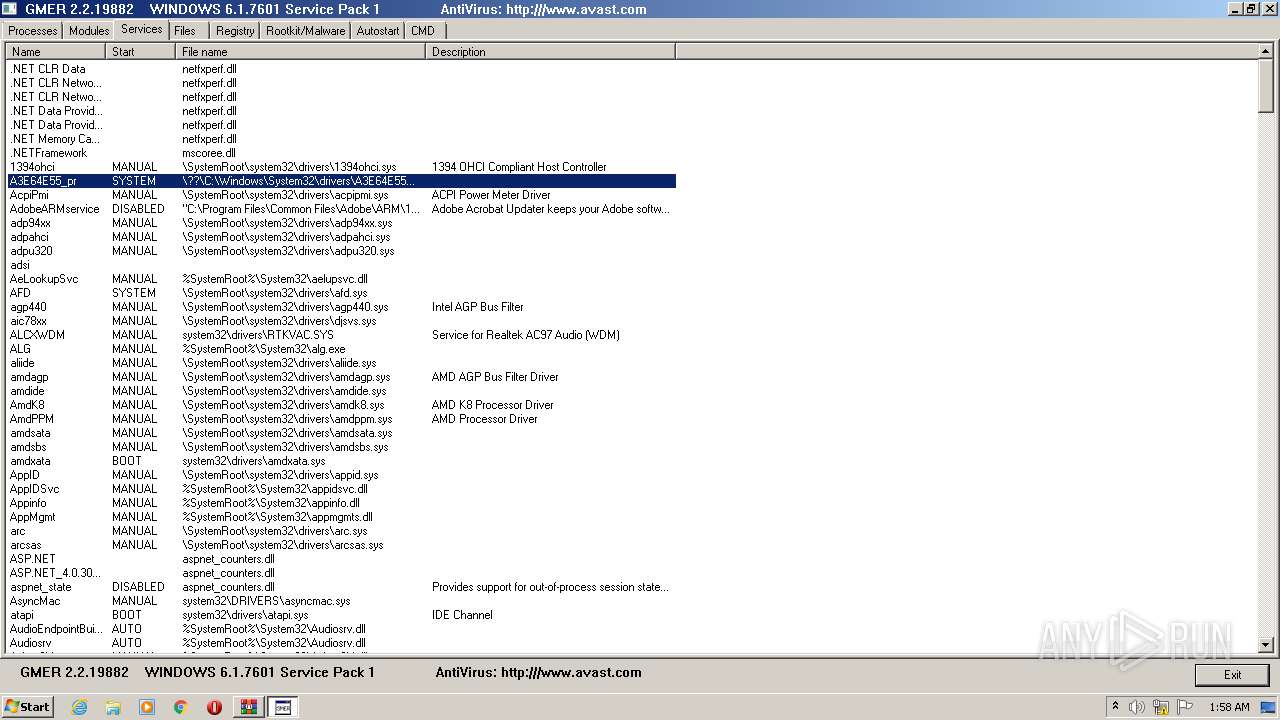This screenshot has width=1280, height=720.
Task: Select the atapi service row
Action: pyautogui.click(x=341, y=615)
